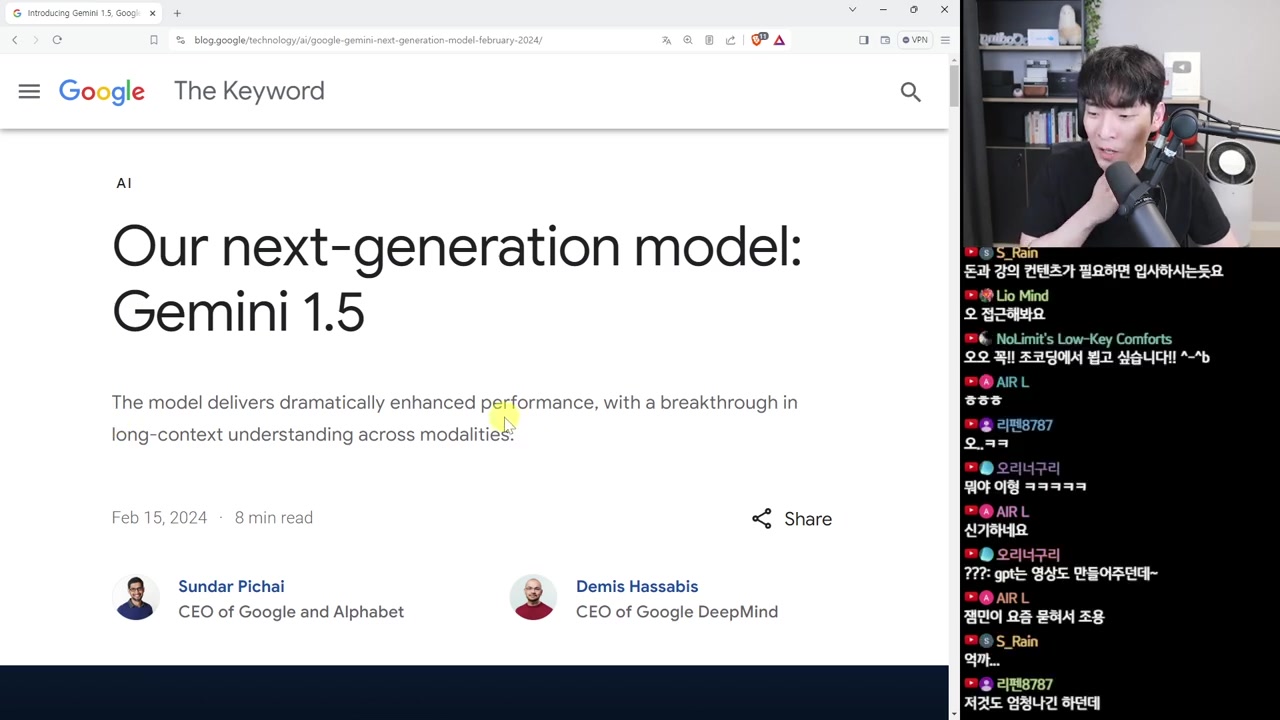Click chat username Lio Mind

point(1022,296)
